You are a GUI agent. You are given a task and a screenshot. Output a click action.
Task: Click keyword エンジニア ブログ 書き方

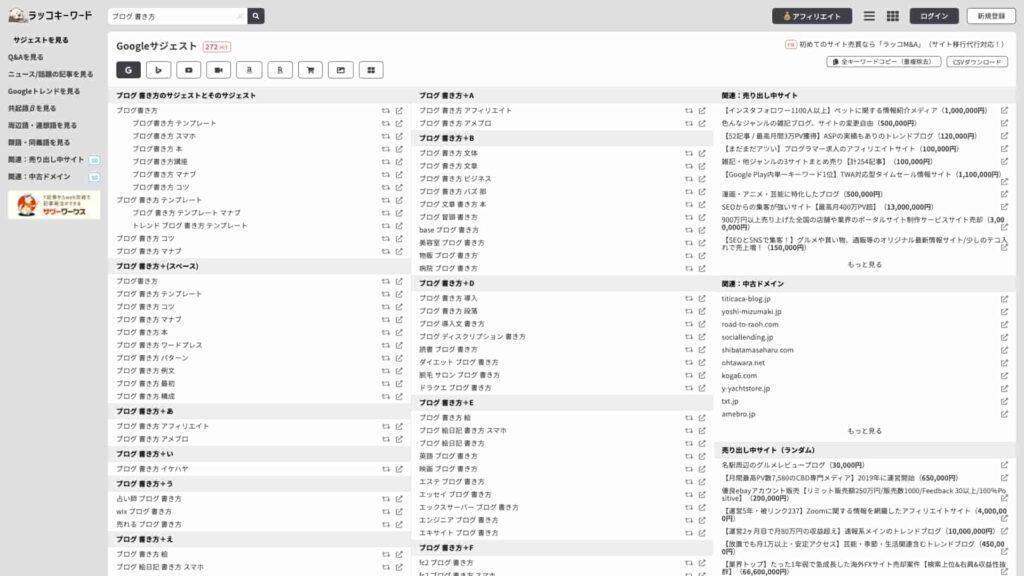click(x=458, y=520)
